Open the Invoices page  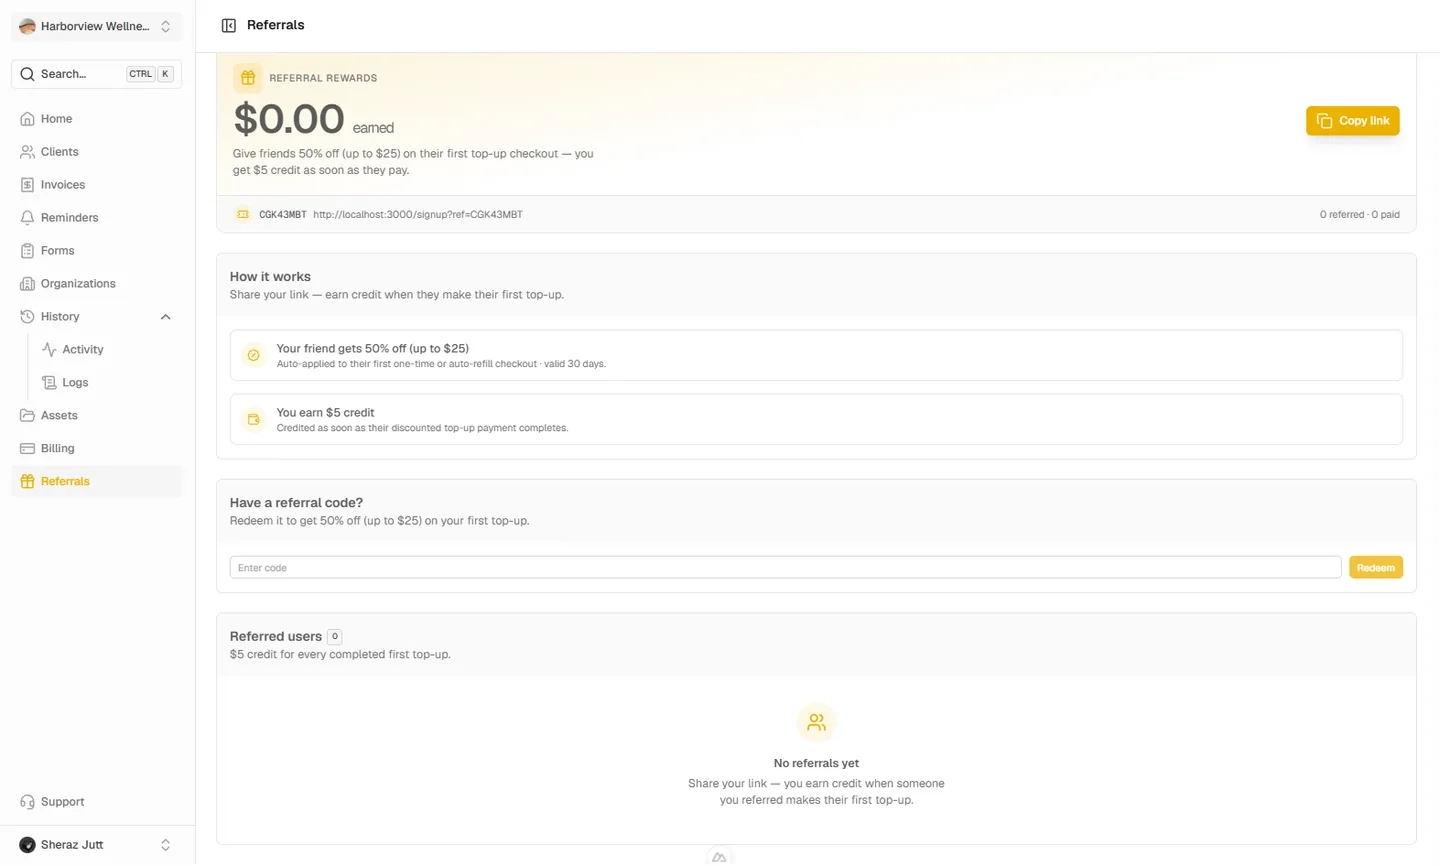pos(96,185)
